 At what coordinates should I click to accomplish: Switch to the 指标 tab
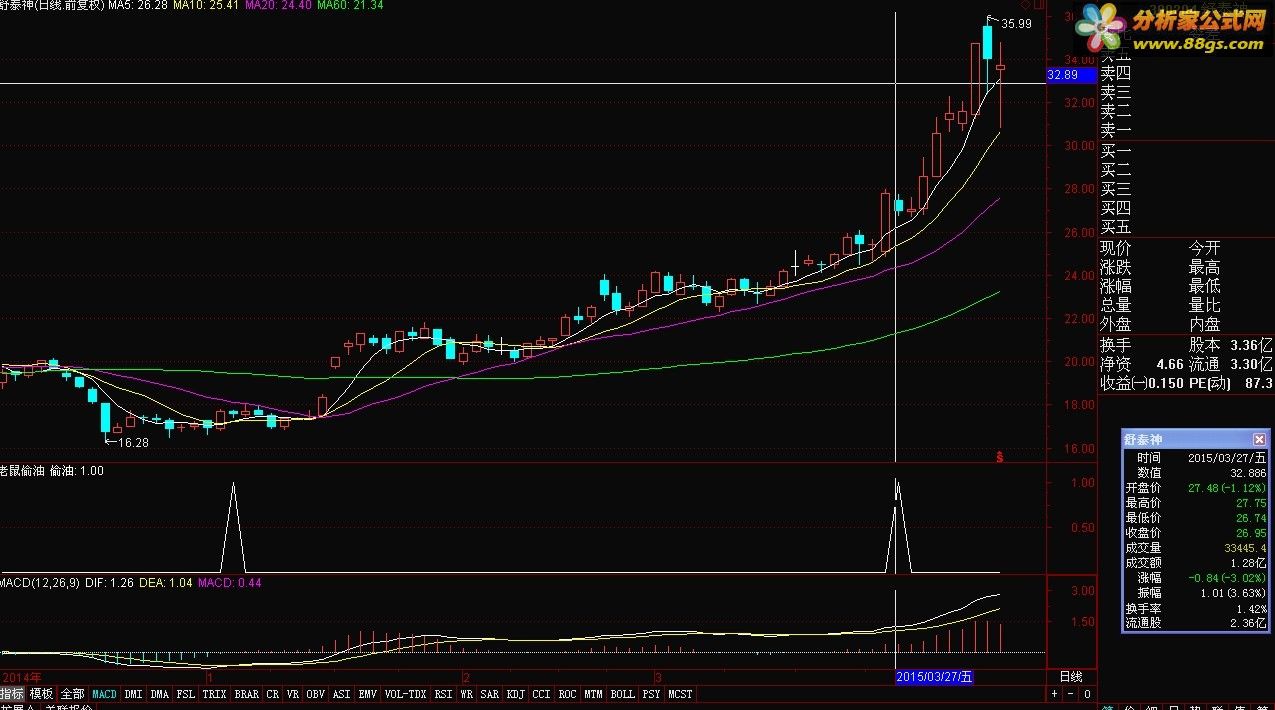12,693
